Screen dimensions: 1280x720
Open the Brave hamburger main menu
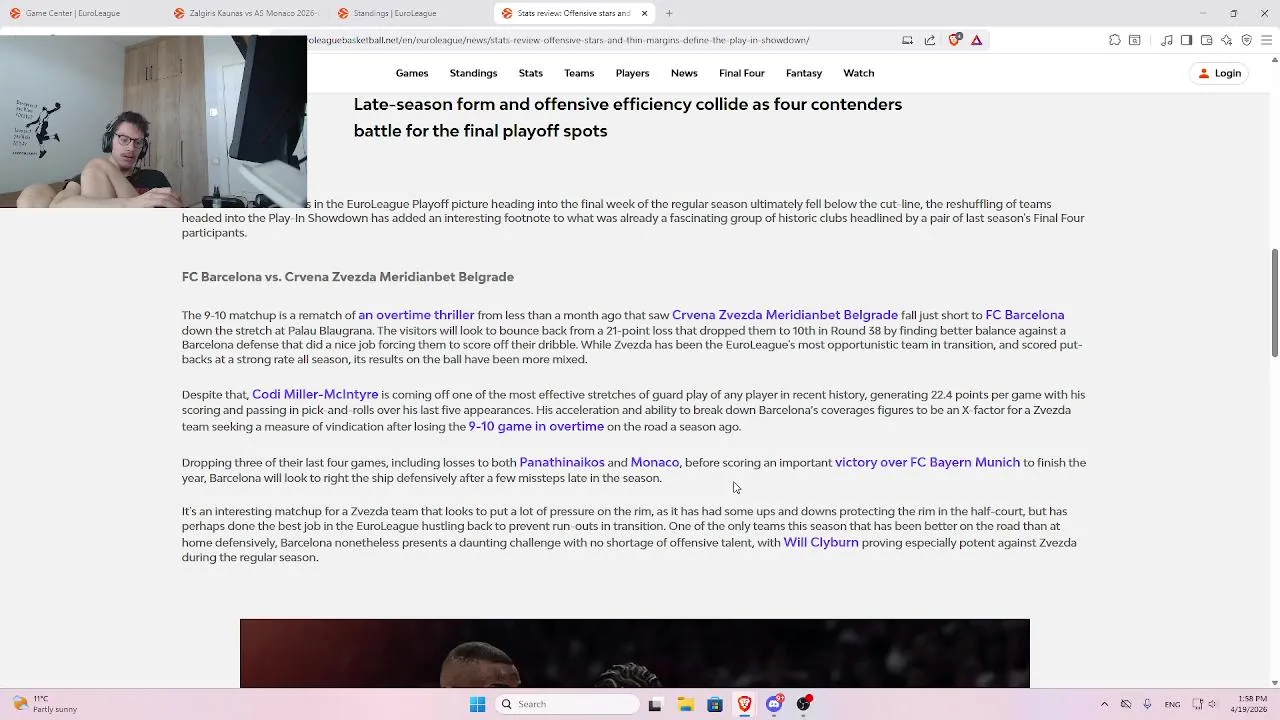(1266, 40)
